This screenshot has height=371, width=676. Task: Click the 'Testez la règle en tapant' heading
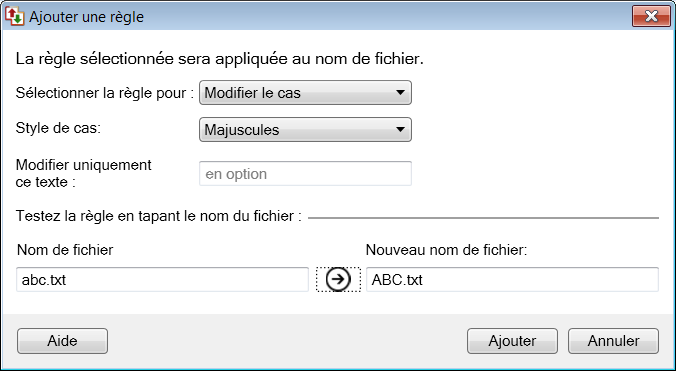point(159,216)
